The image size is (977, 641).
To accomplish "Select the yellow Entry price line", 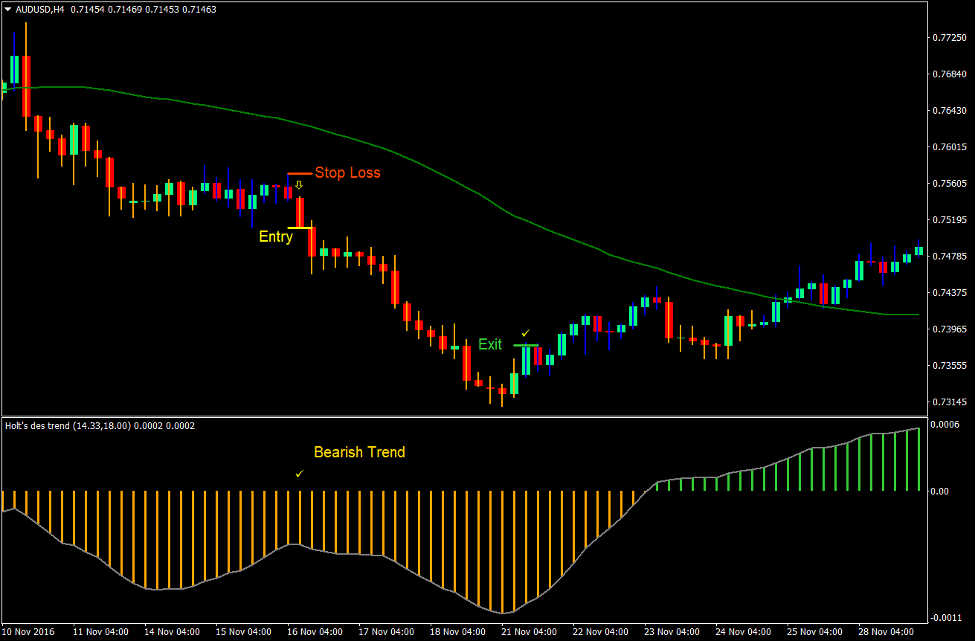I will pos(300,228).
